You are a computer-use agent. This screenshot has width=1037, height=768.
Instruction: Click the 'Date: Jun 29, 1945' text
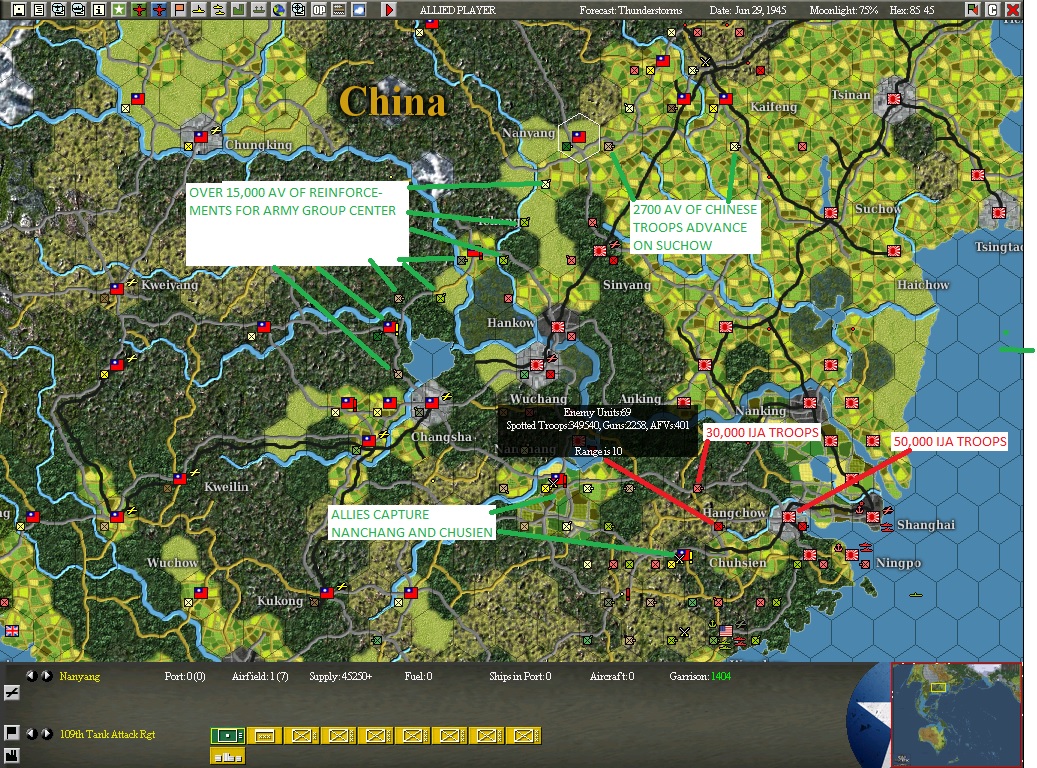tap(747, 10)
